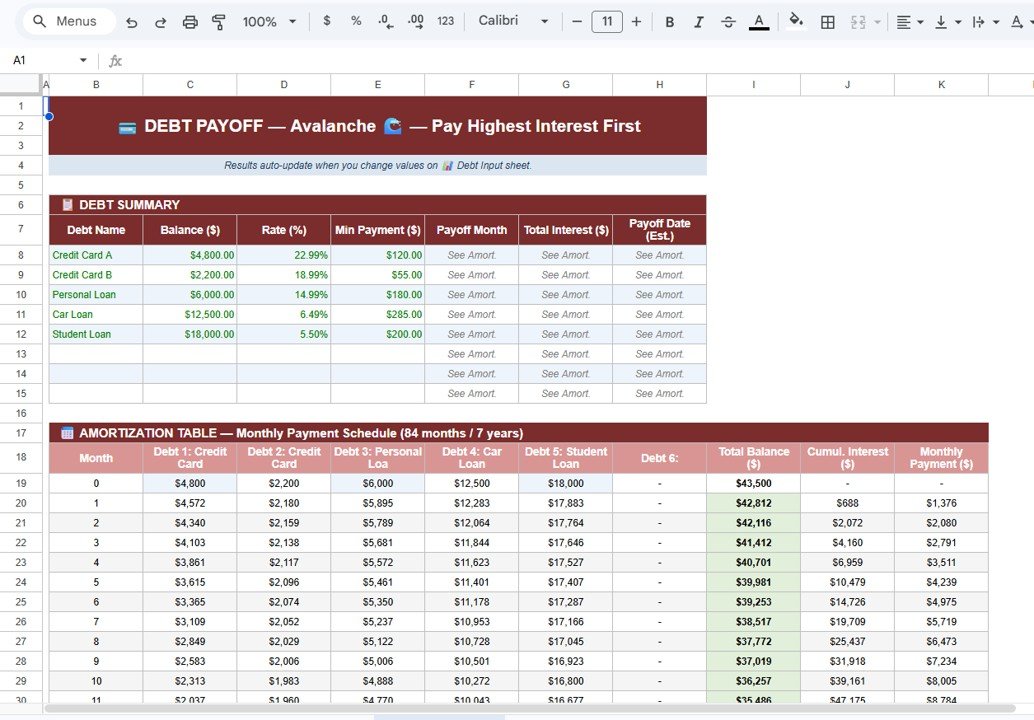Increase decimal places icon

pos(414,21)
